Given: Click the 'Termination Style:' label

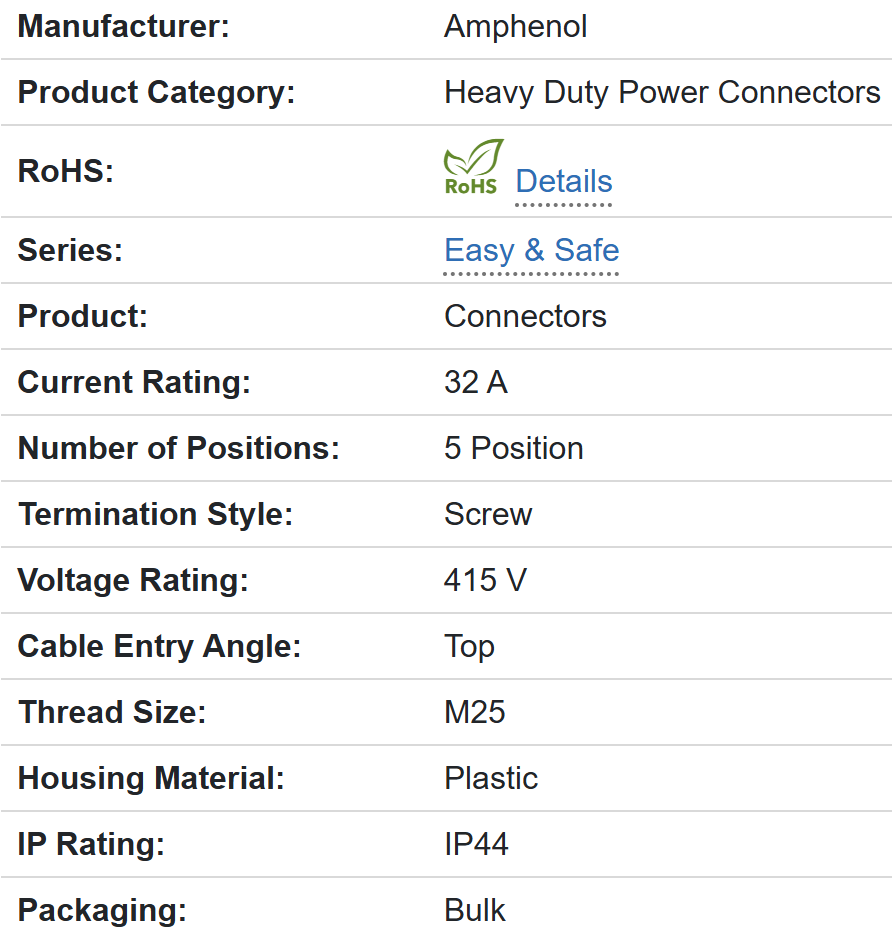Looking at the screenshot, I should [156, 515].
